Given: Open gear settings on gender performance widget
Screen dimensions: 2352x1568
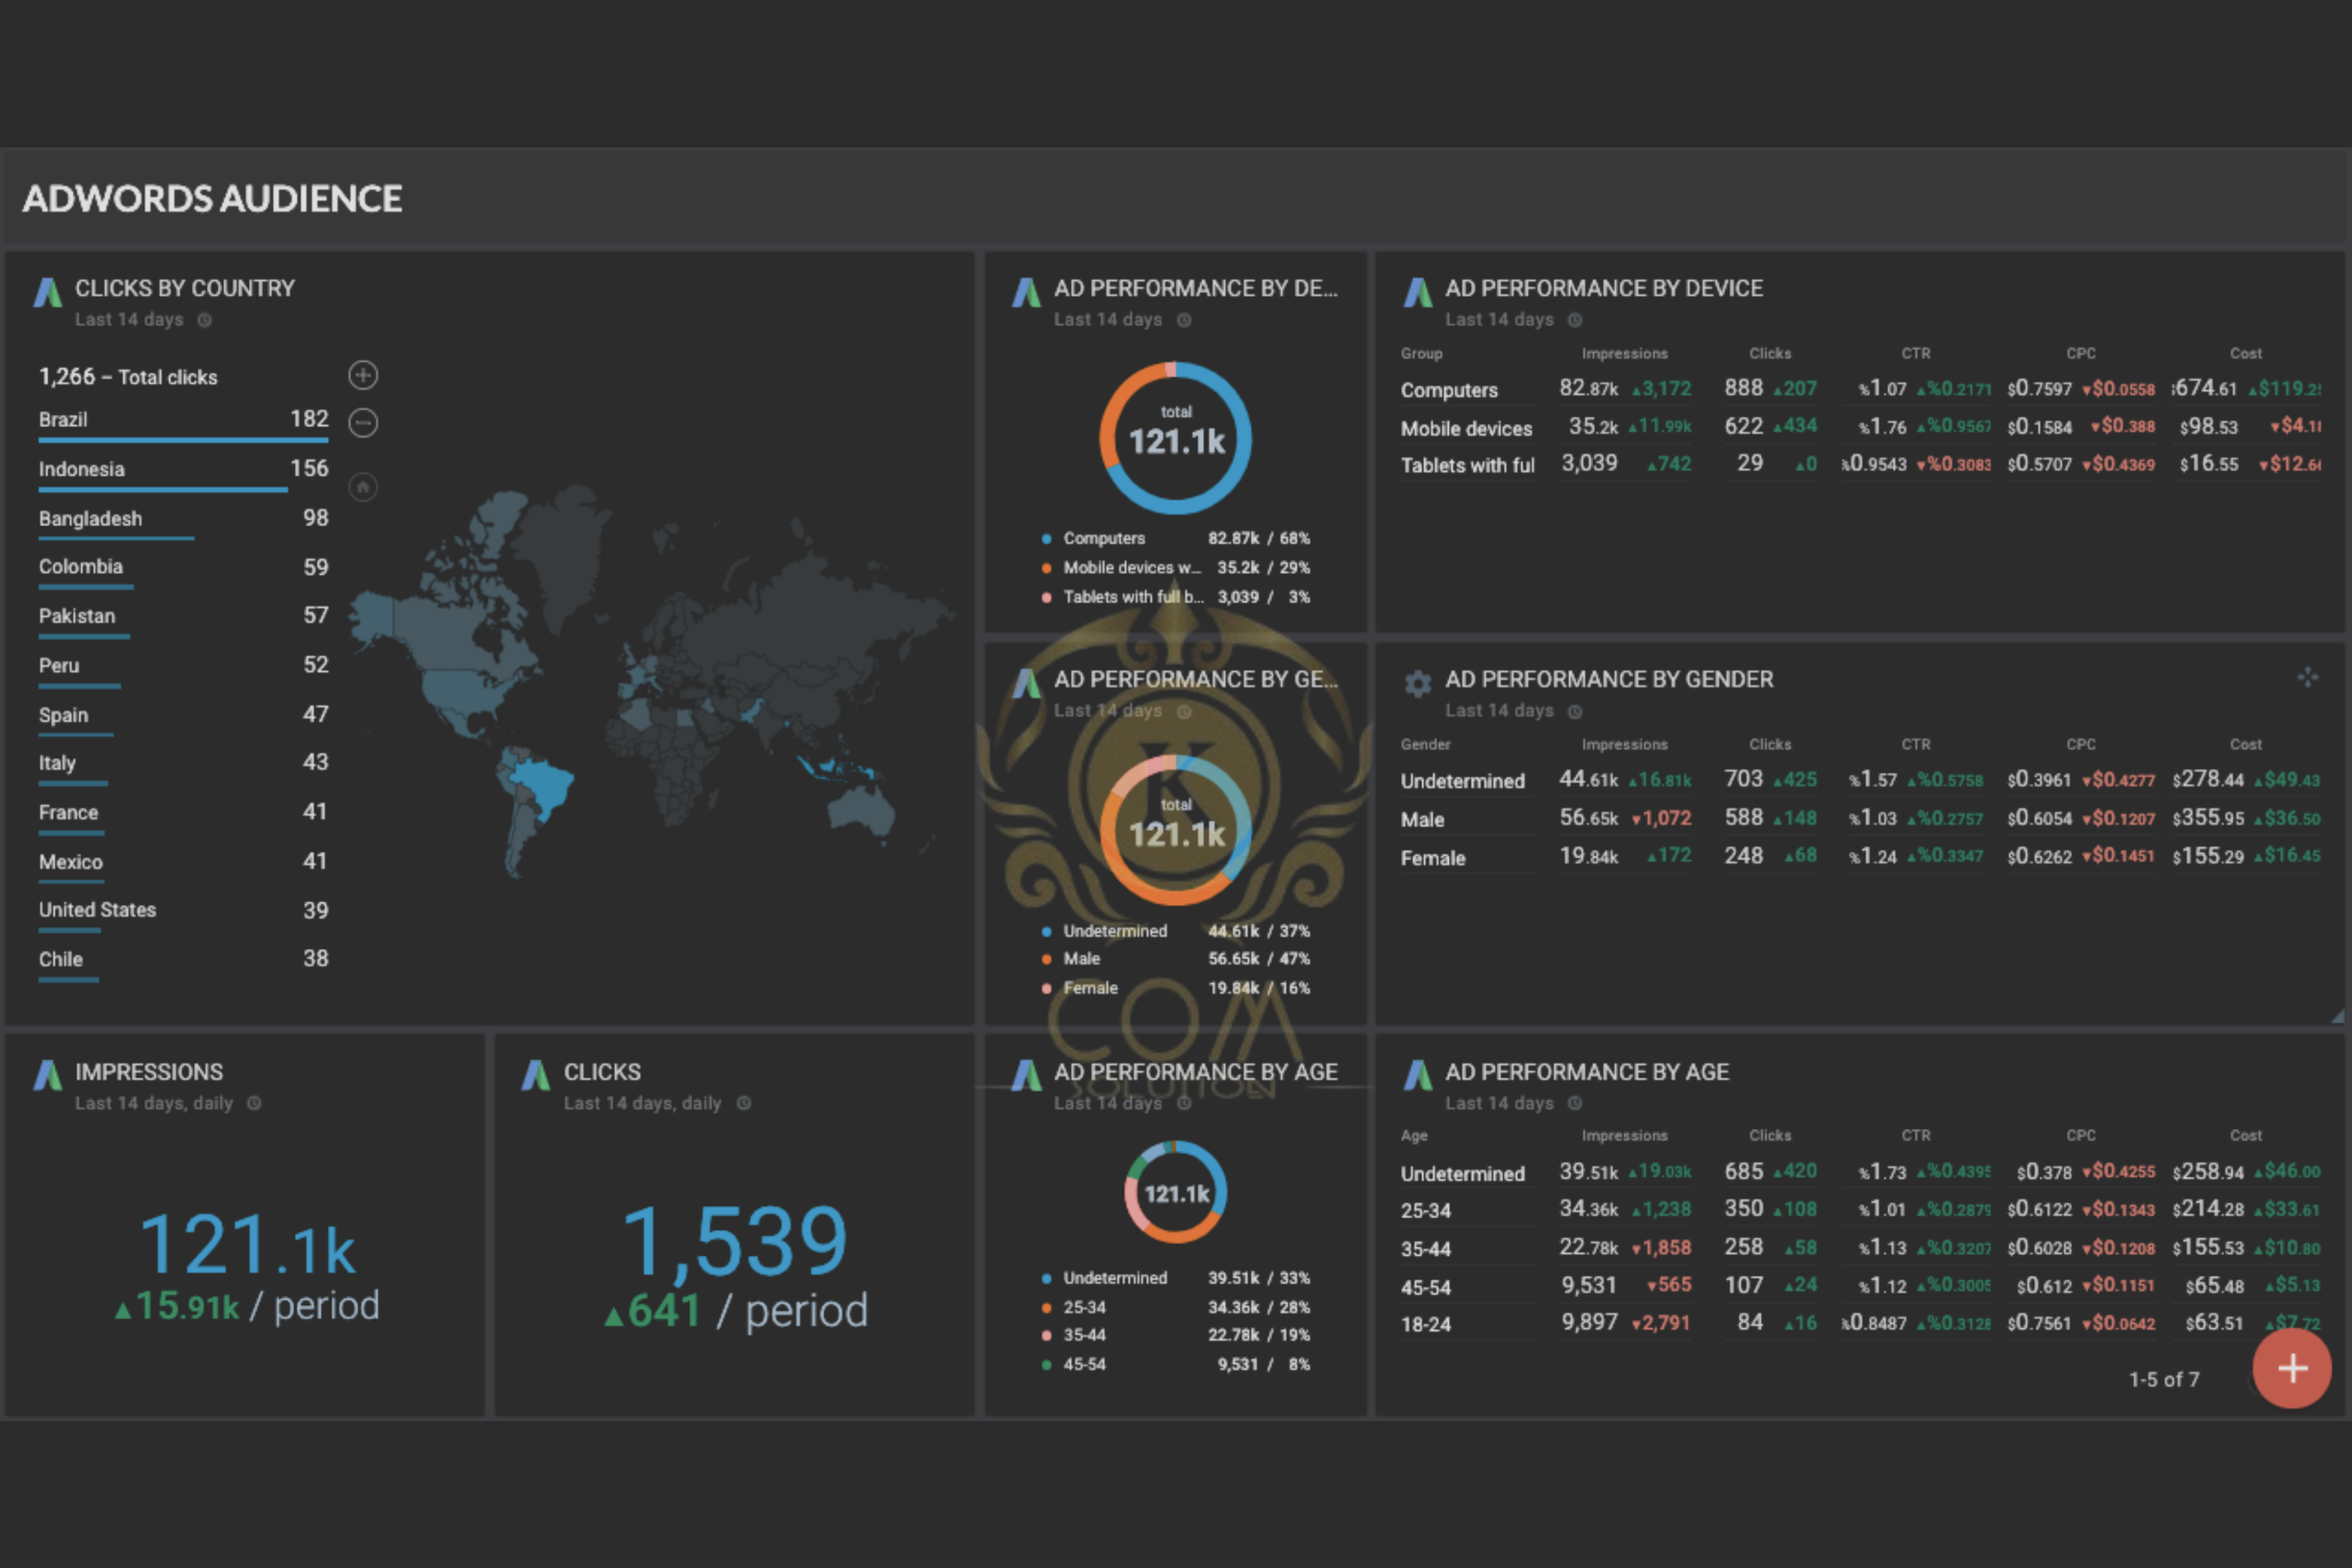Looking at the screenshot, I should 1417,683.
